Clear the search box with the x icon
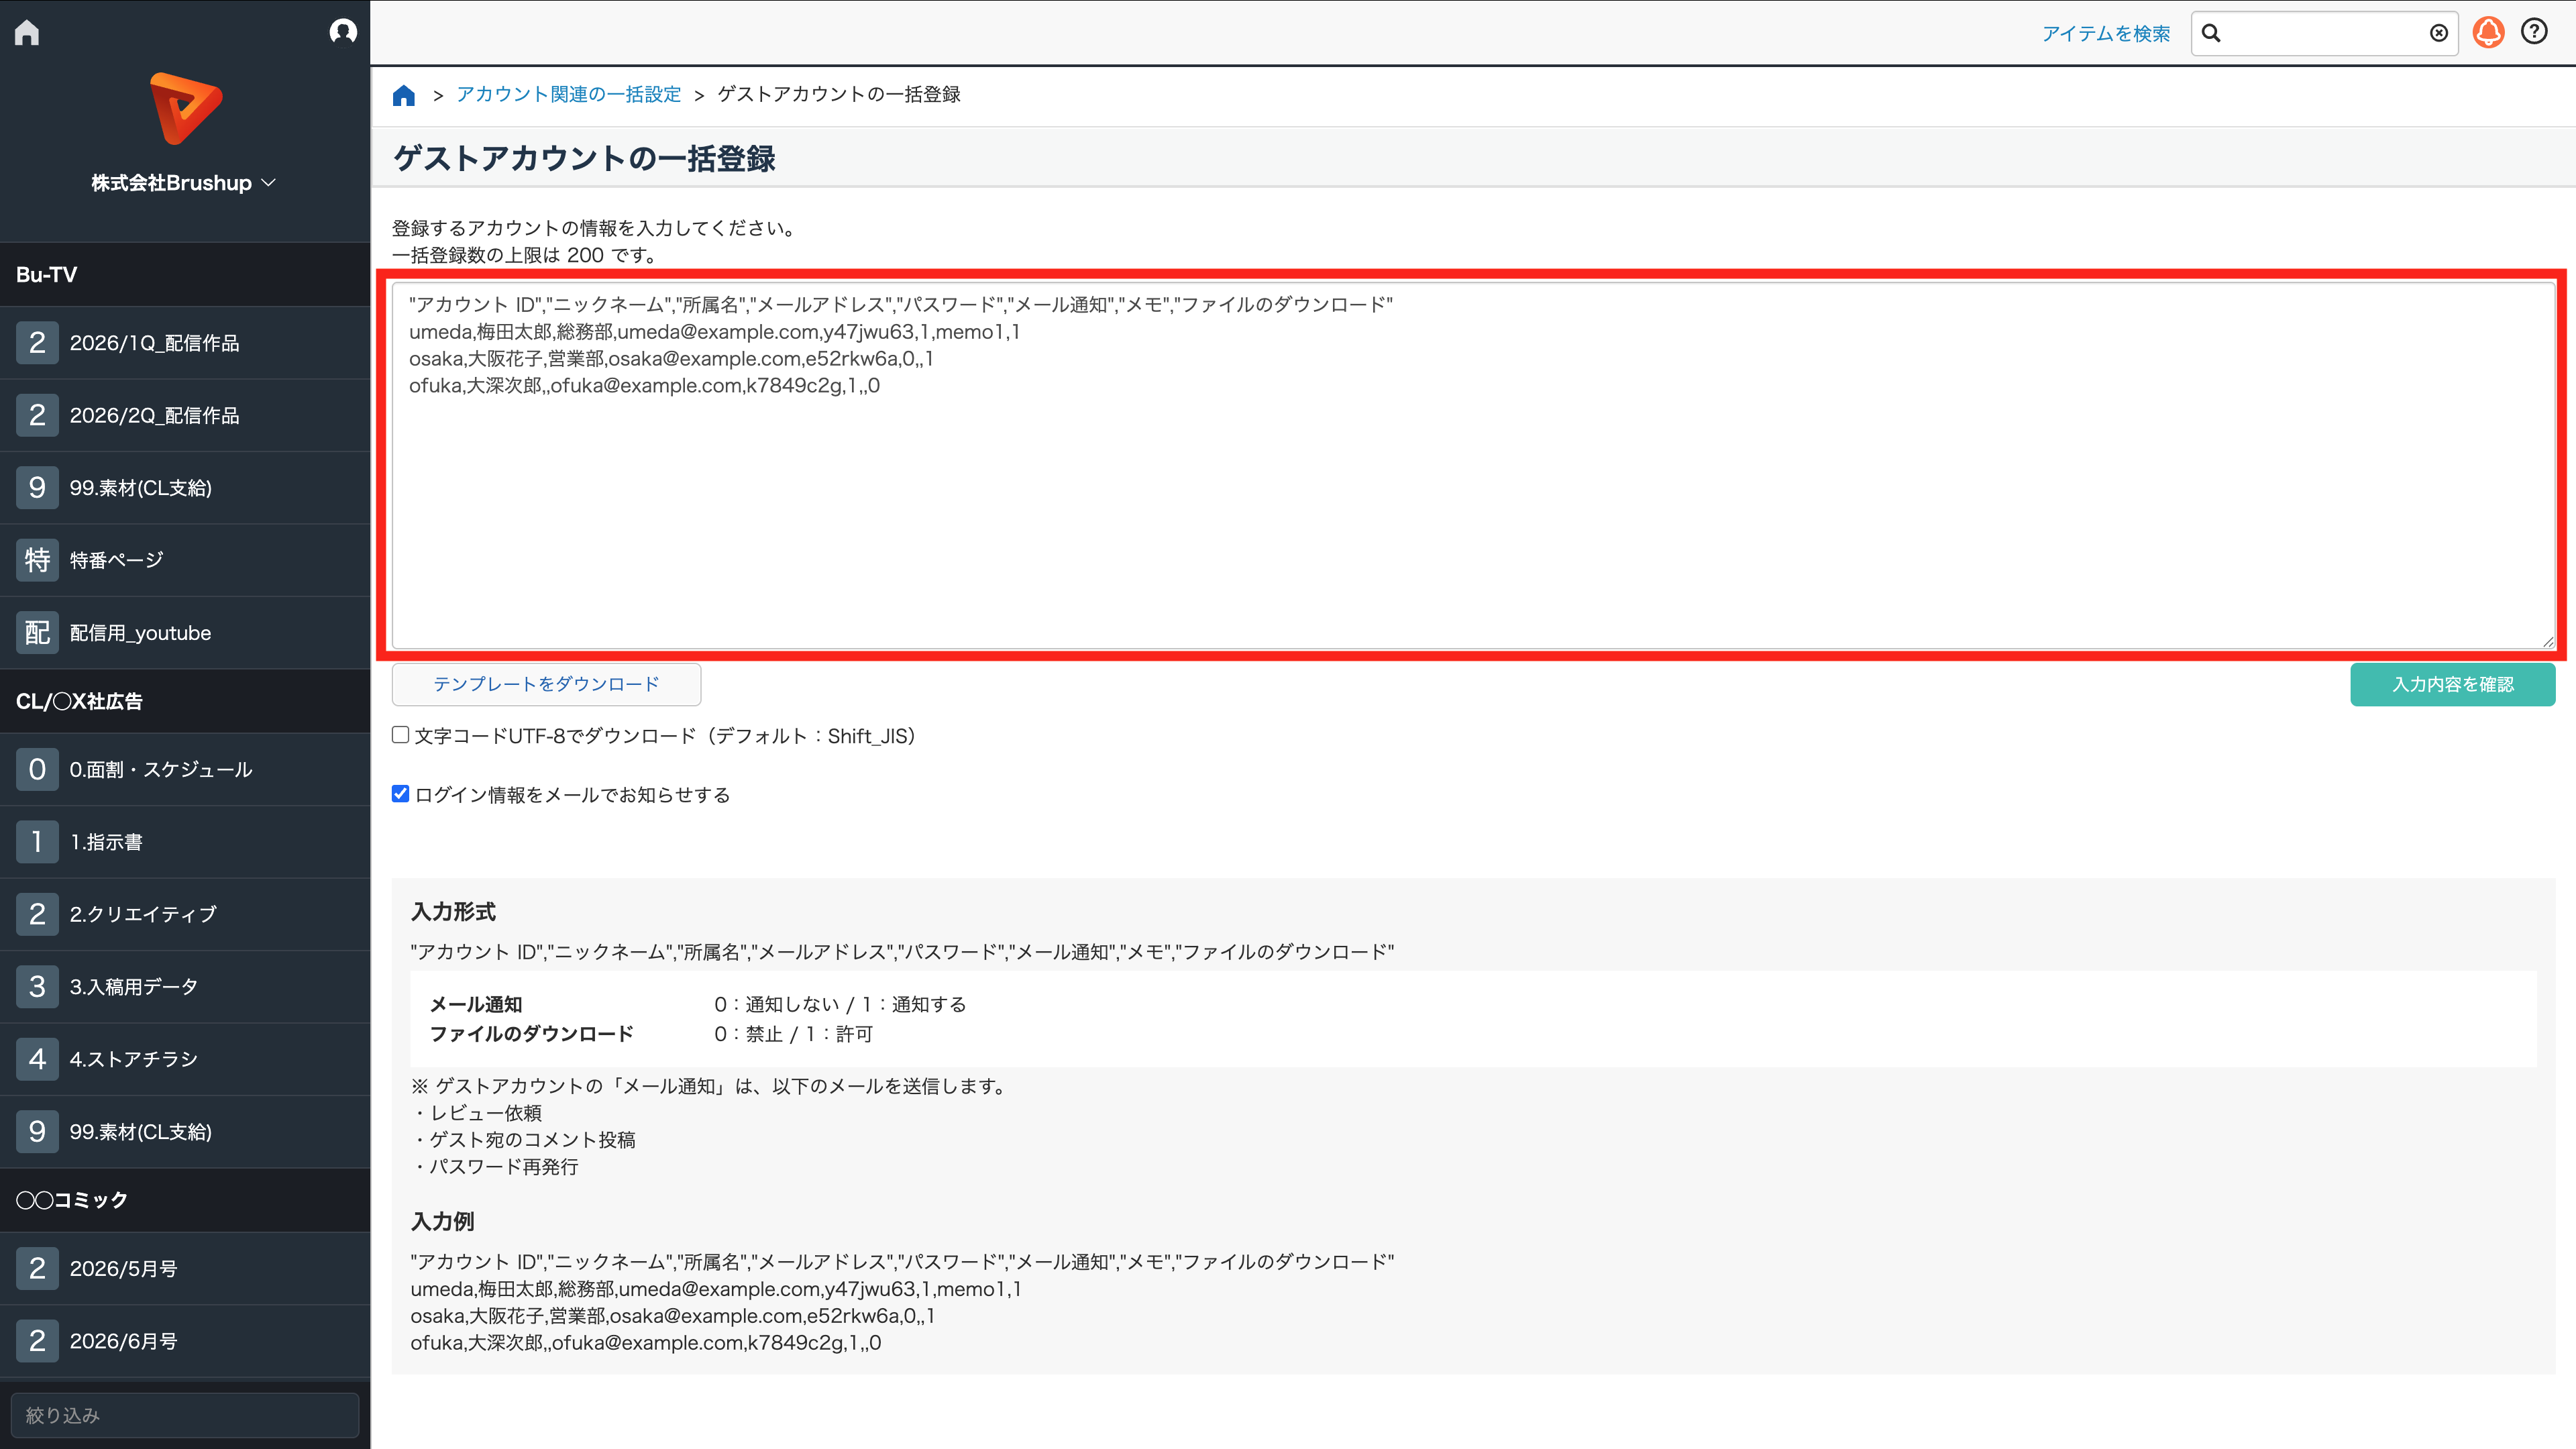This screenshot has height=1449, width=2576. 2439,33
